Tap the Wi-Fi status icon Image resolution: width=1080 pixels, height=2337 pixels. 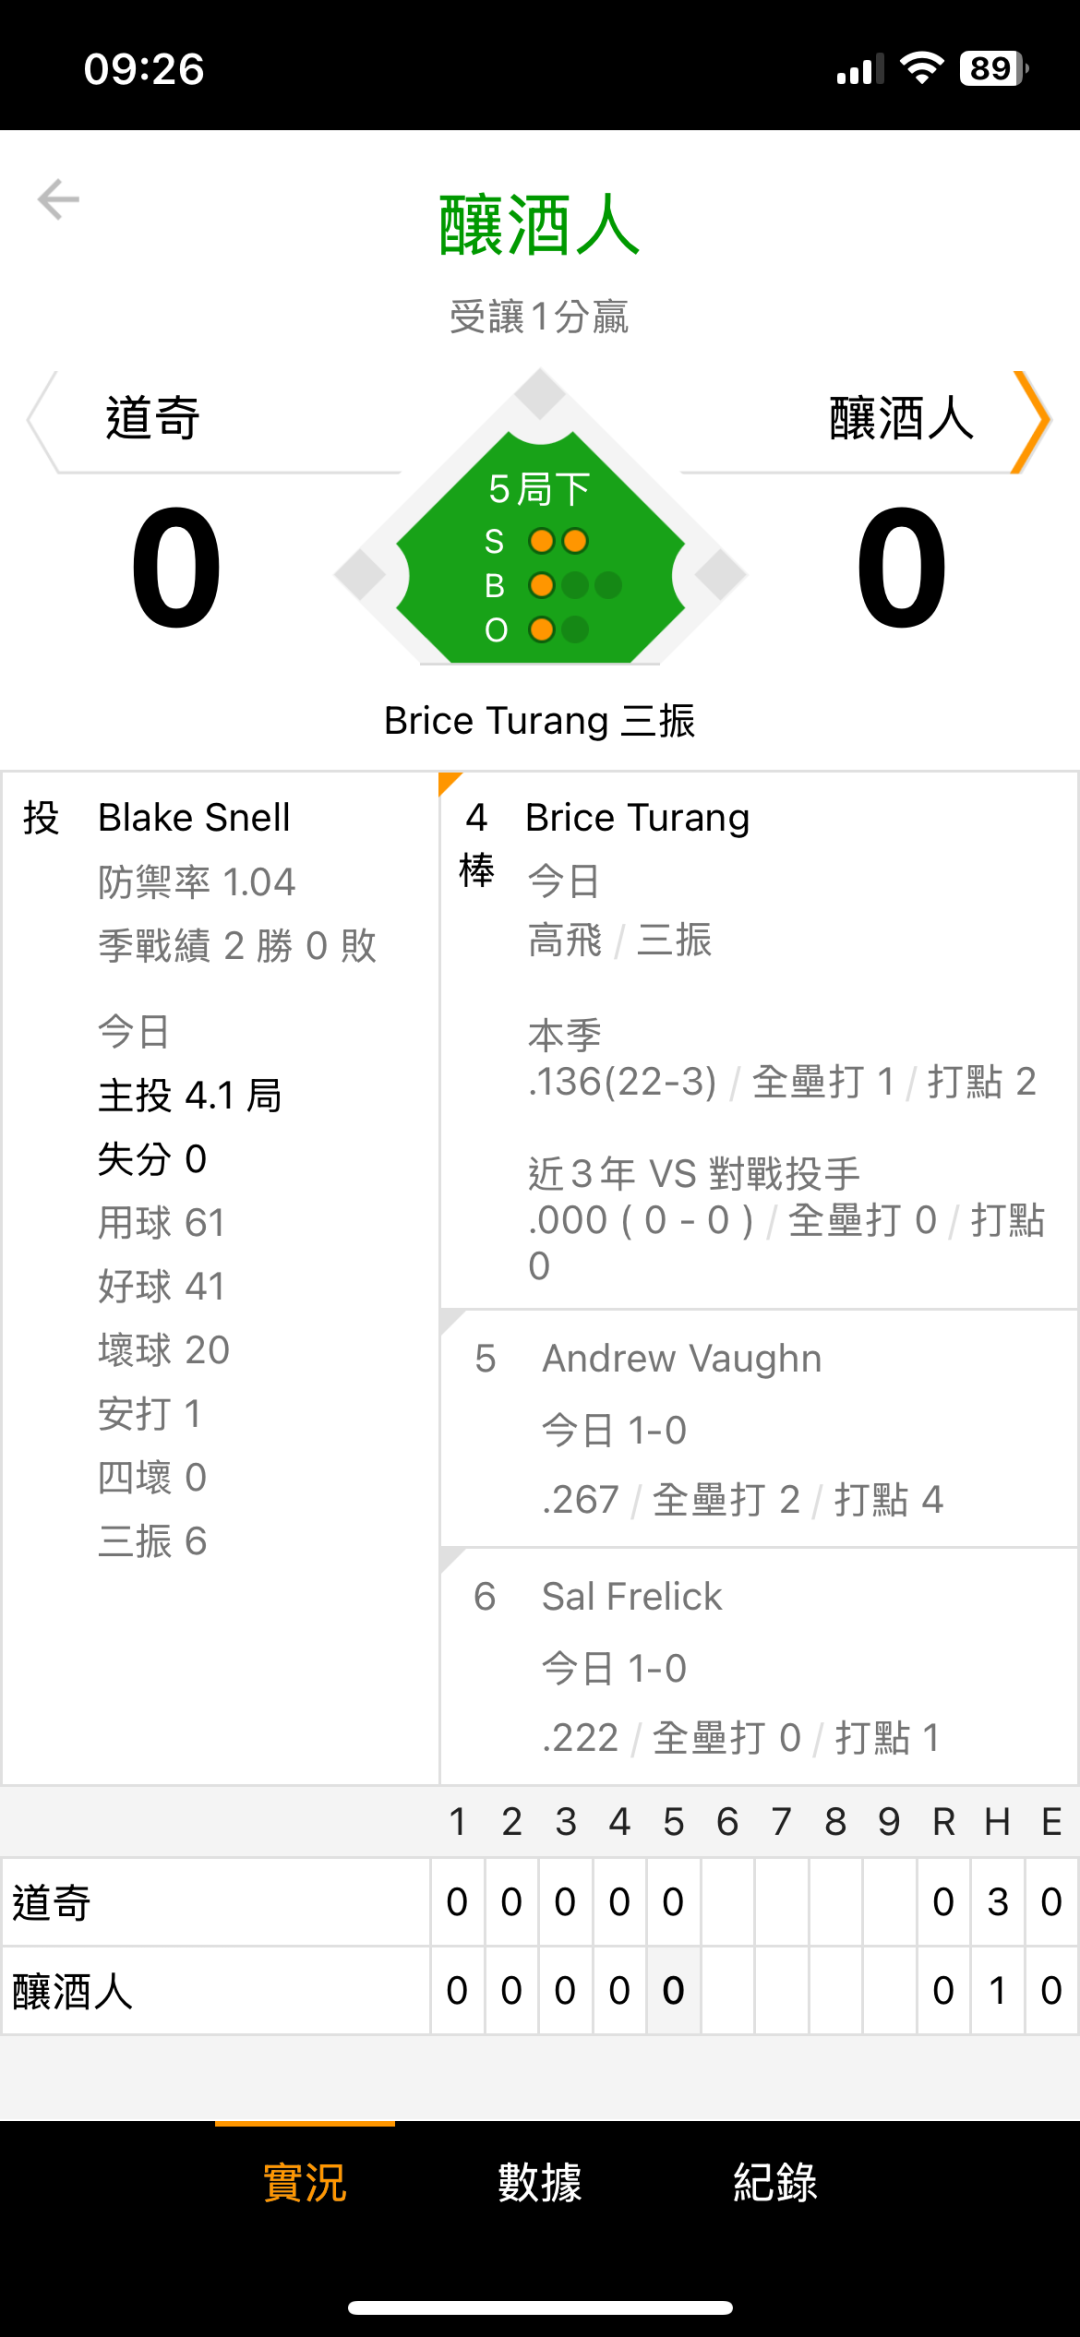coord(921,68)
